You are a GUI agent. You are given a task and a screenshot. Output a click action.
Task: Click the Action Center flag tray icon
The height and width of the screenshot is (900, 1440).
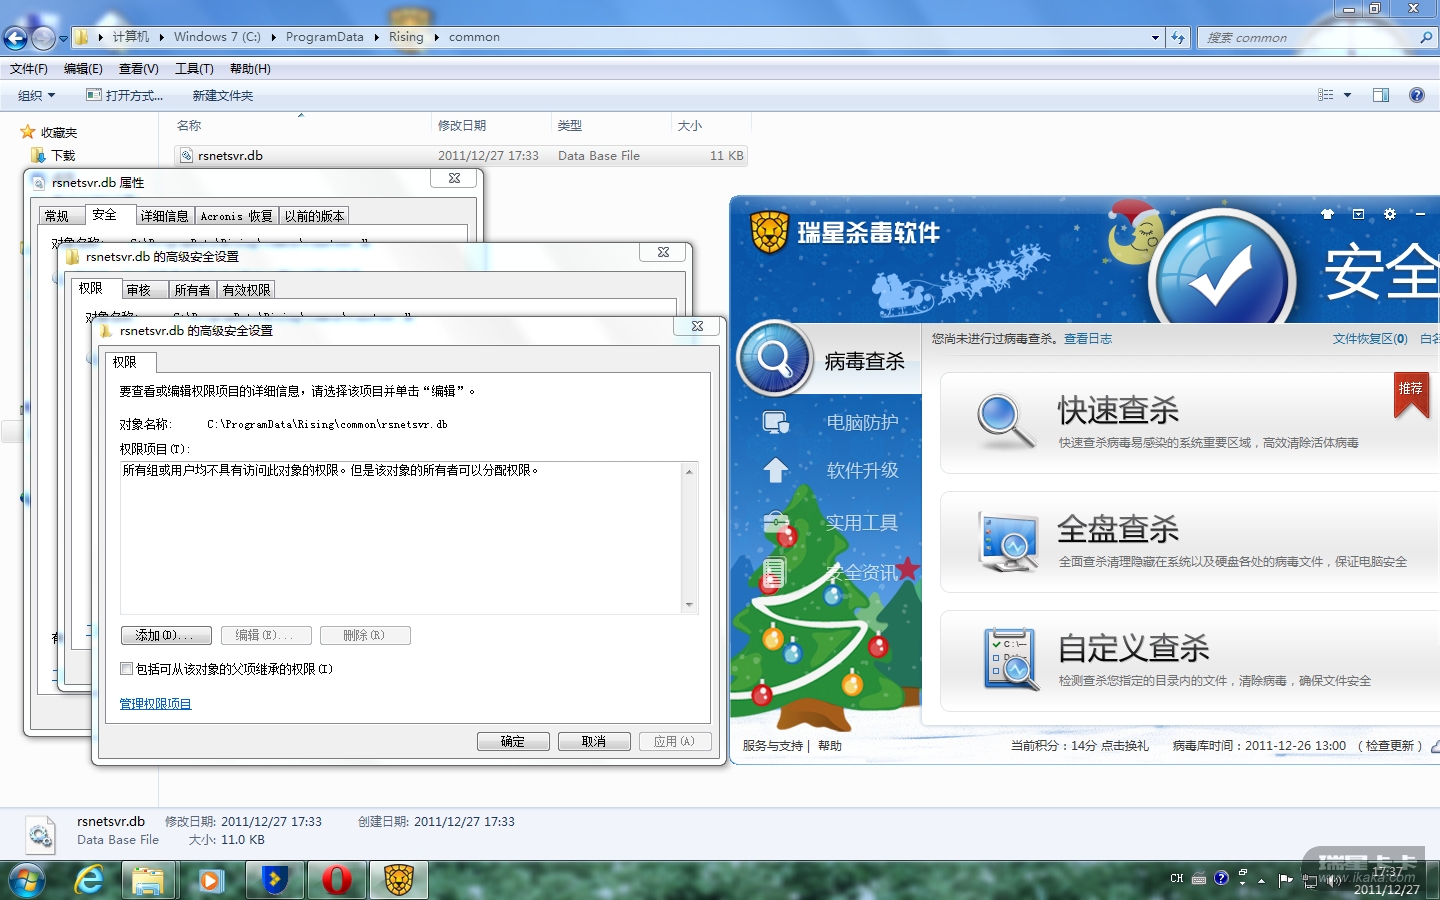1286,880
